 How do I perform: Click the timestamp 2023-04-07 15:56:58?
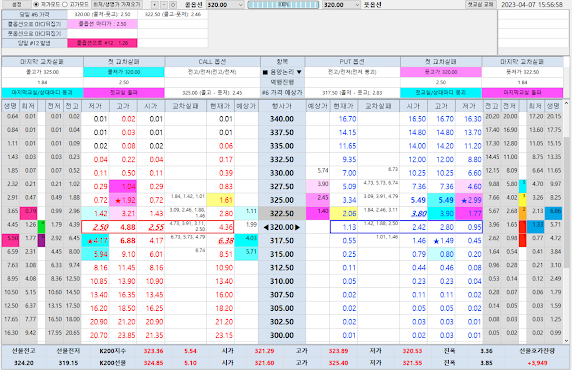(532, 5)
